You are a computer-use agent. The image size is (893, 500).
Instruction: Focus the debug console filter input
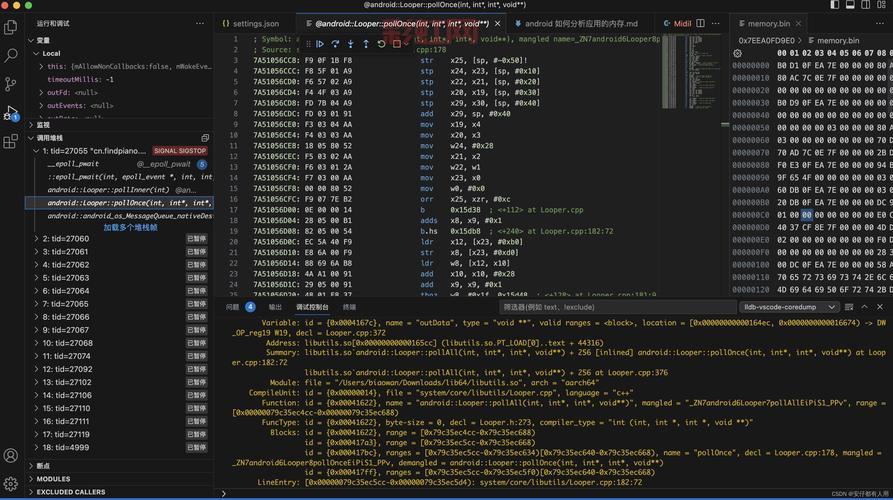(x=617, y=307)
